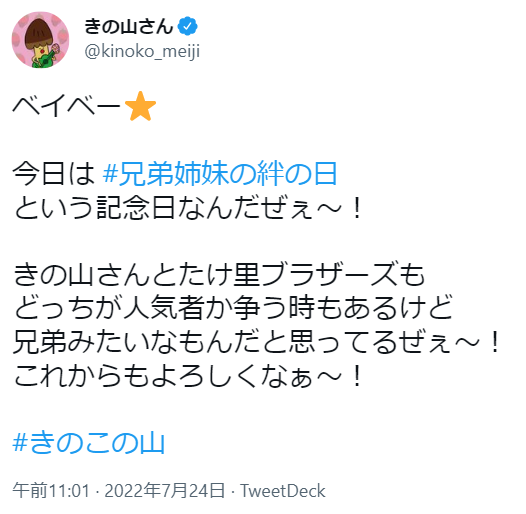Screen dimensions: 526x514
Task: Click the line これからもよろしくなぁ〜！
Action: click(189, 376)
